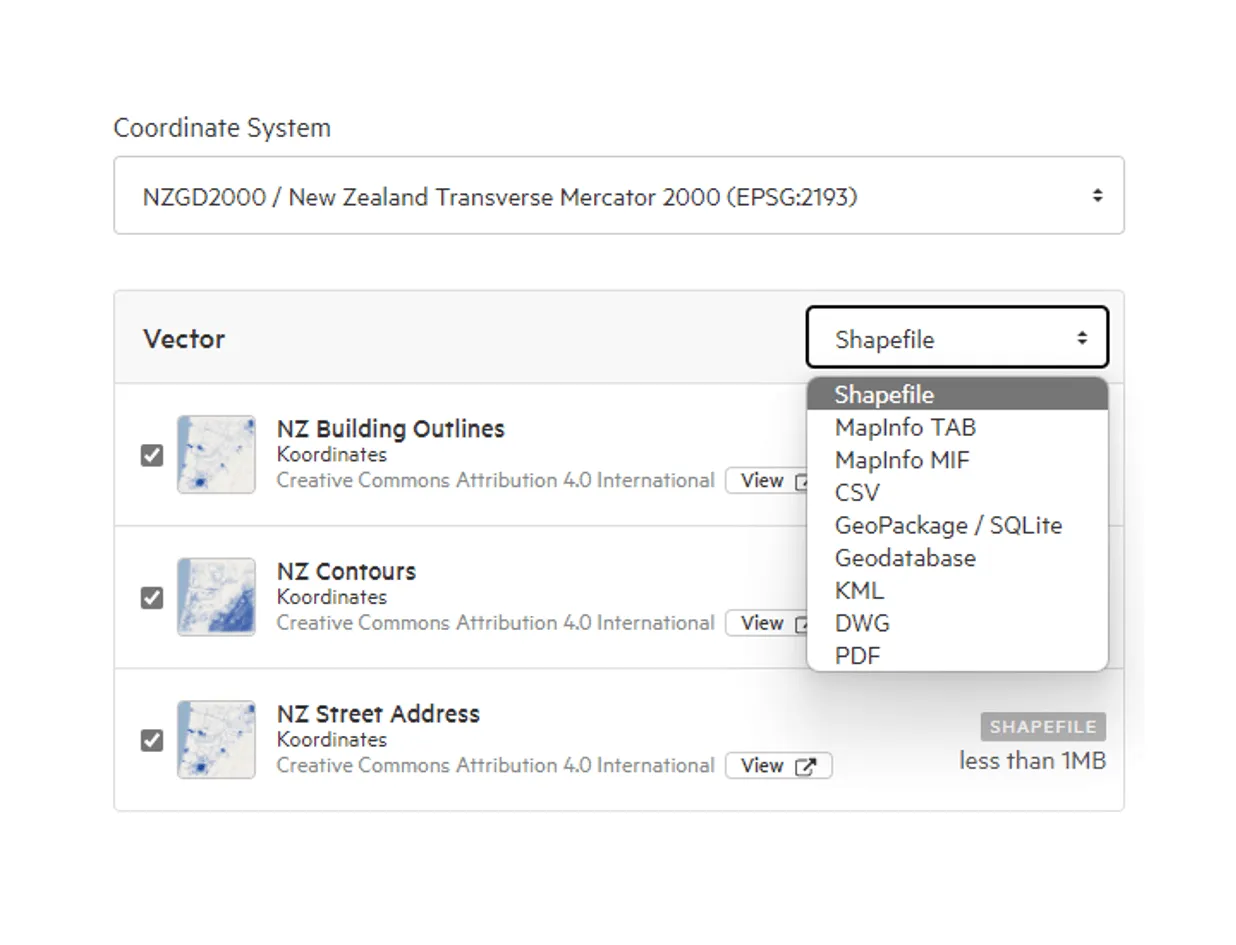1236x945 pixels.
Task: Collapse the Shapefile vector format dropdown
Action: 957,338
